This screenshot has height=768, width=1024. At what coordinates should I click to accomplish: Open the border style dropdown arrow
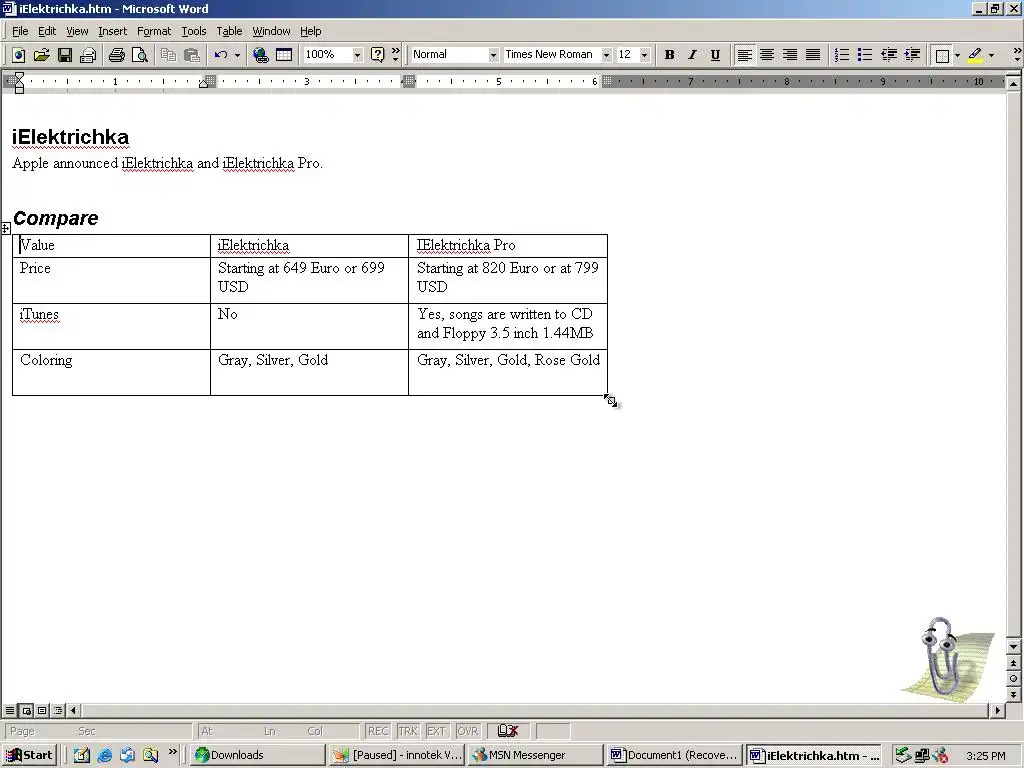click(957, 55)
